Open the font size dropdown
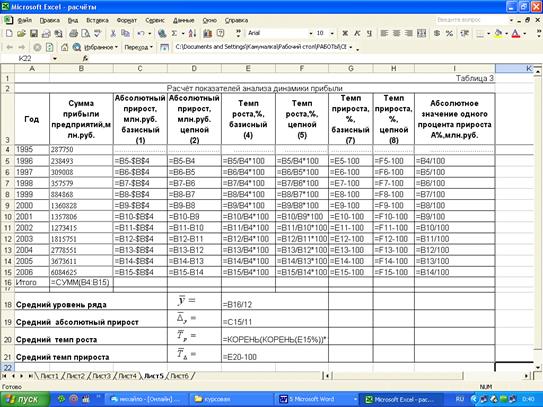The width and height of the screenshot is (543, 407). [x=332, y=33]
